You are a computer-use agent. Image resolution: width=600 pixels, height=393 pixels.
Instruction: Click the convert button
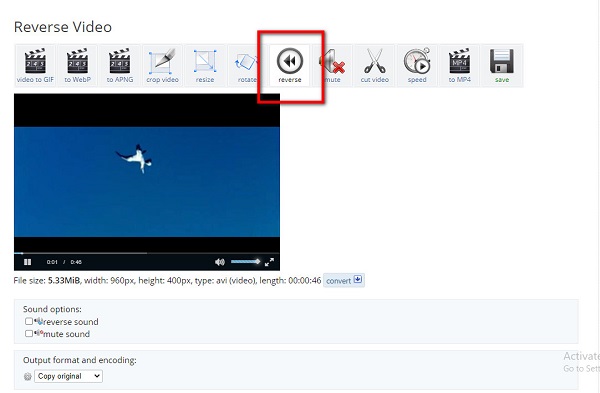pos(344,280)
